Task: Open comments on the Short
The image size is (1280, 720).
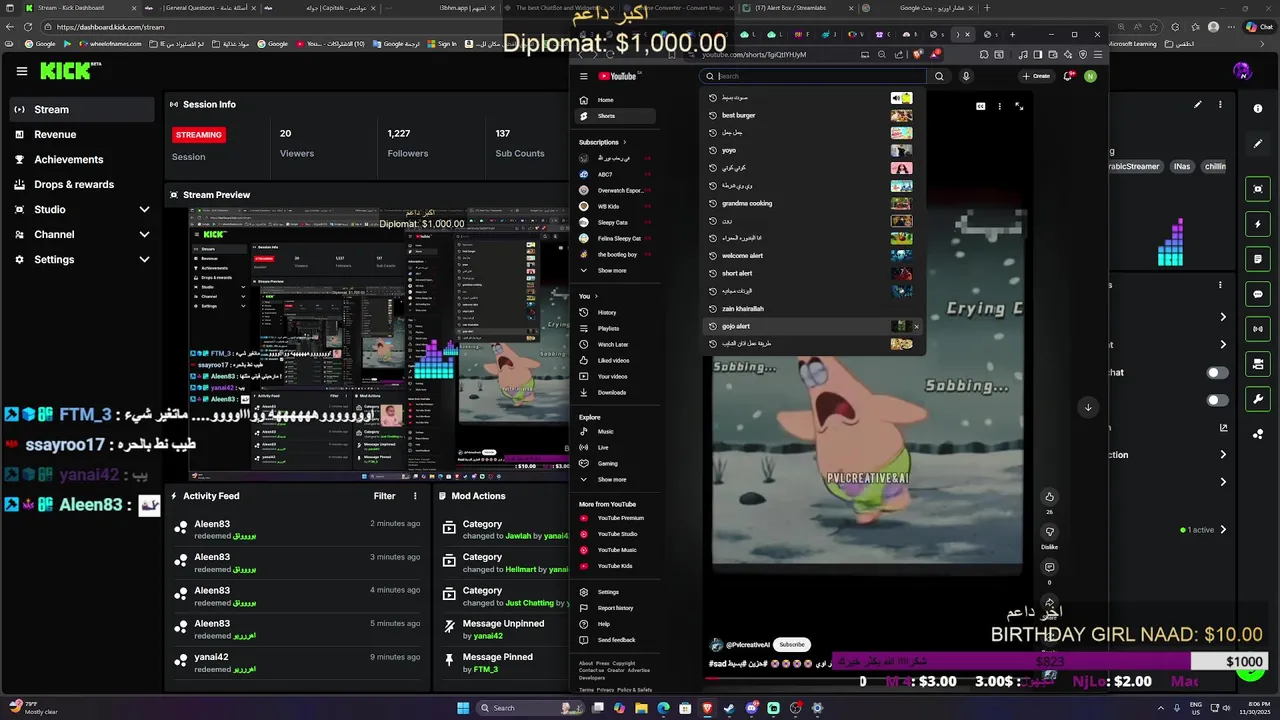Action: pos(1049,567)
